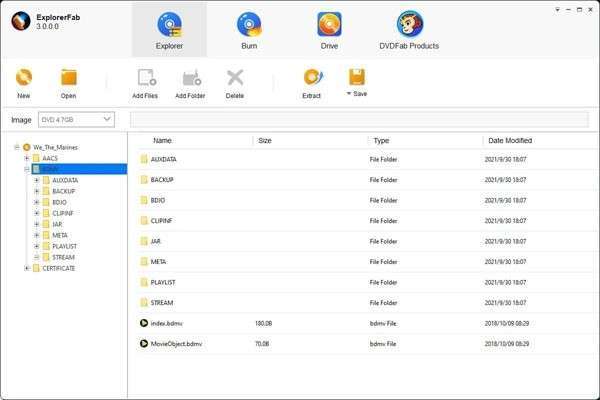Sort by Size column header
The image size is (600, 400).
(265, 140)
